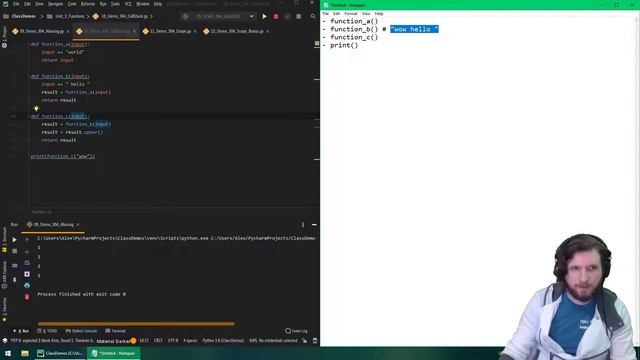The height and width of the screenshot is (360, 640).
Task: Click the red debug bug icon
Action: click(x=276, y=16)
